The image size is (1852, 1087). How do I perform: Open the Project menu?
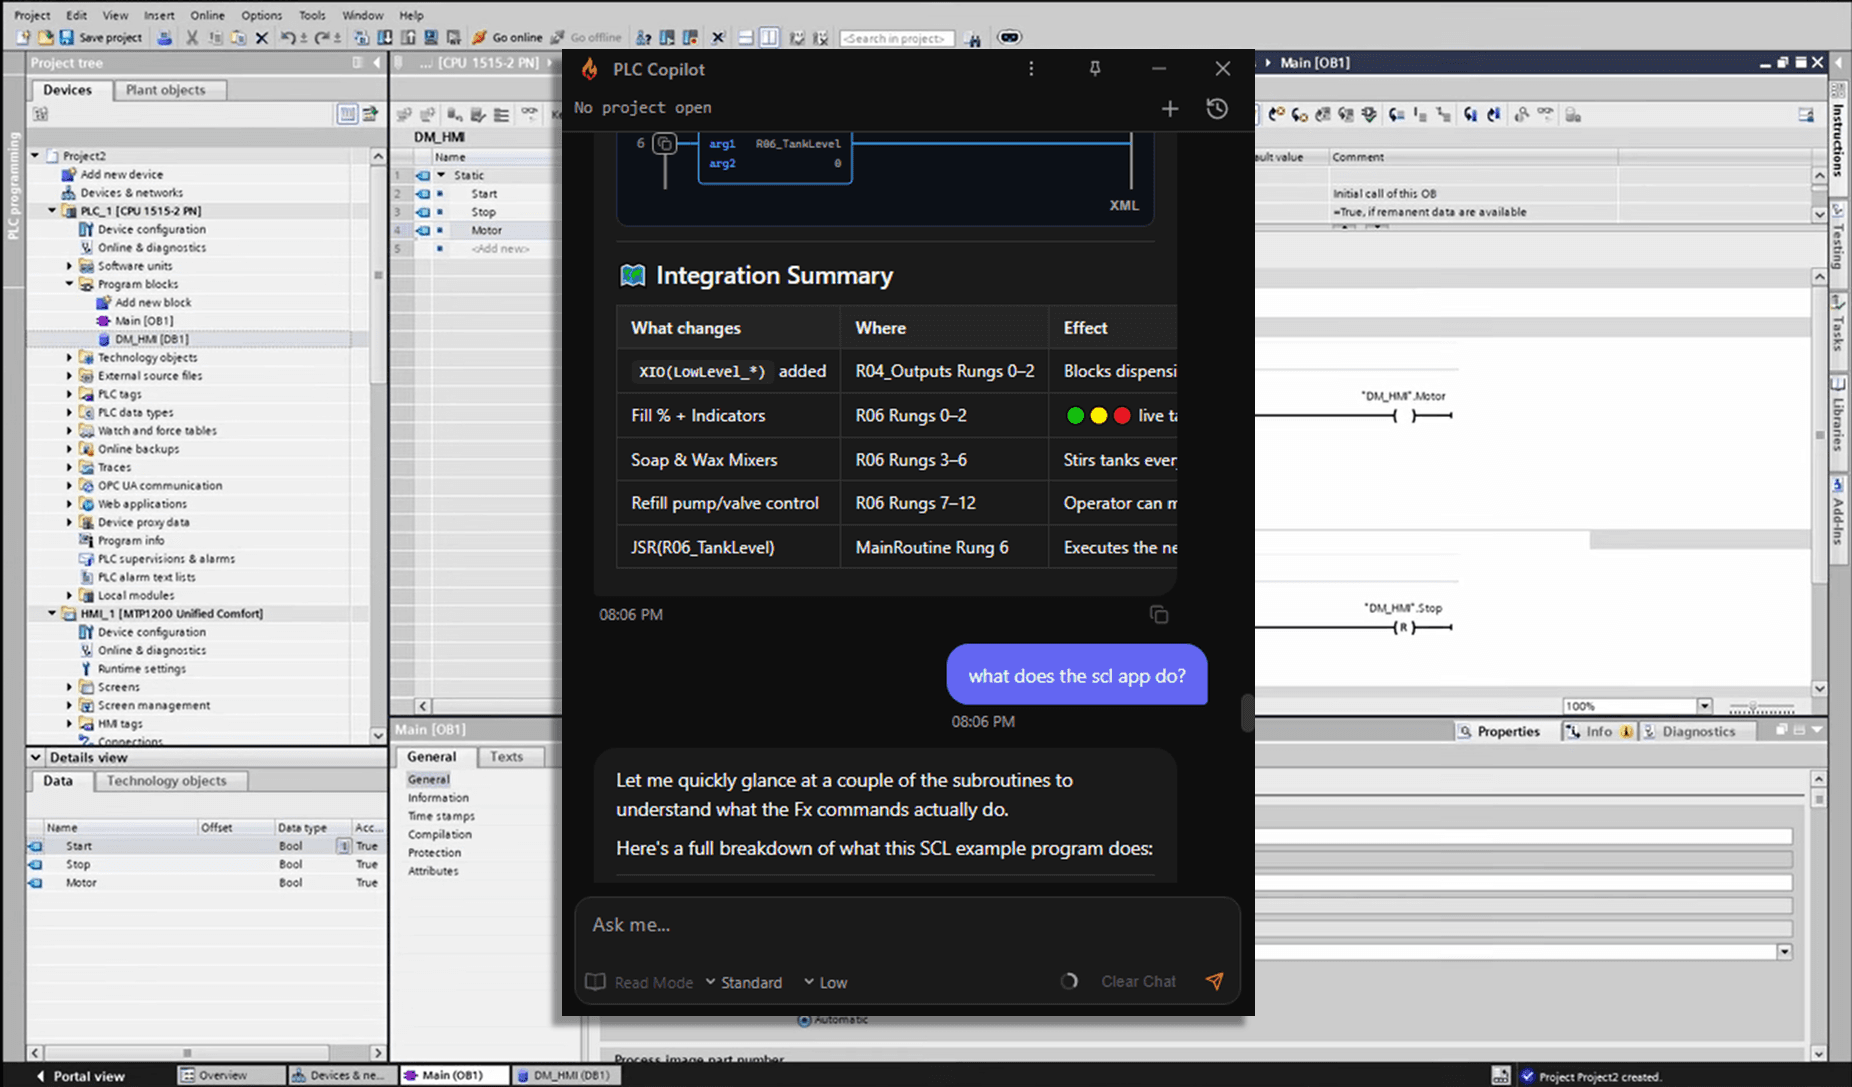(32, 15)
